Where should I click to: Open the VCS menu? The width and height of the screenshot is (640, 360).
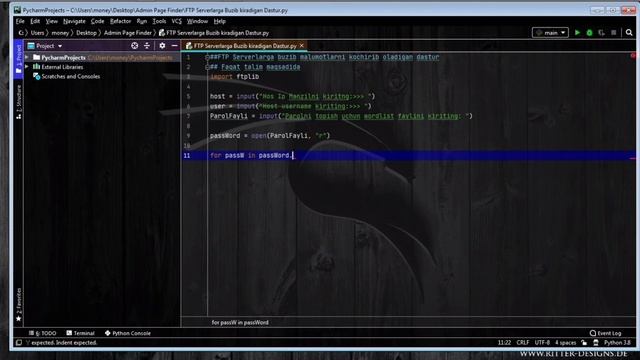[x=176, y=21]
